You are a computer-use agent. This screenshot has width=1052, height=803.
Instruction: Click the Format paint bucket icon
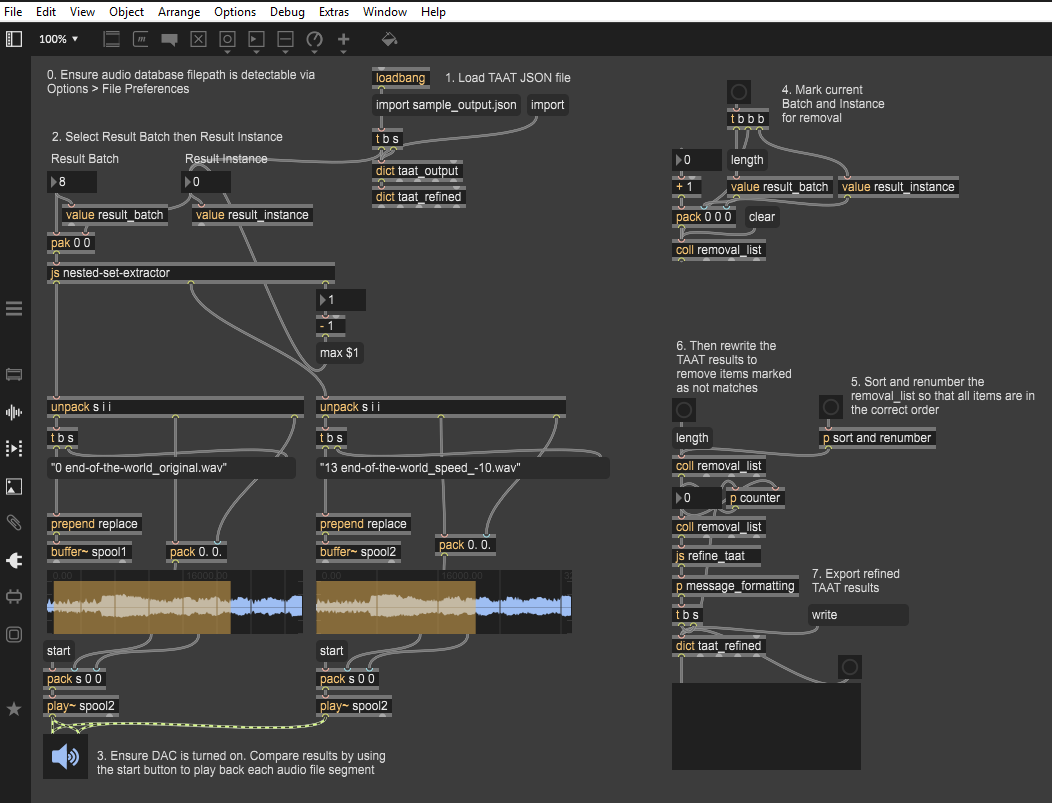point(390,40)
